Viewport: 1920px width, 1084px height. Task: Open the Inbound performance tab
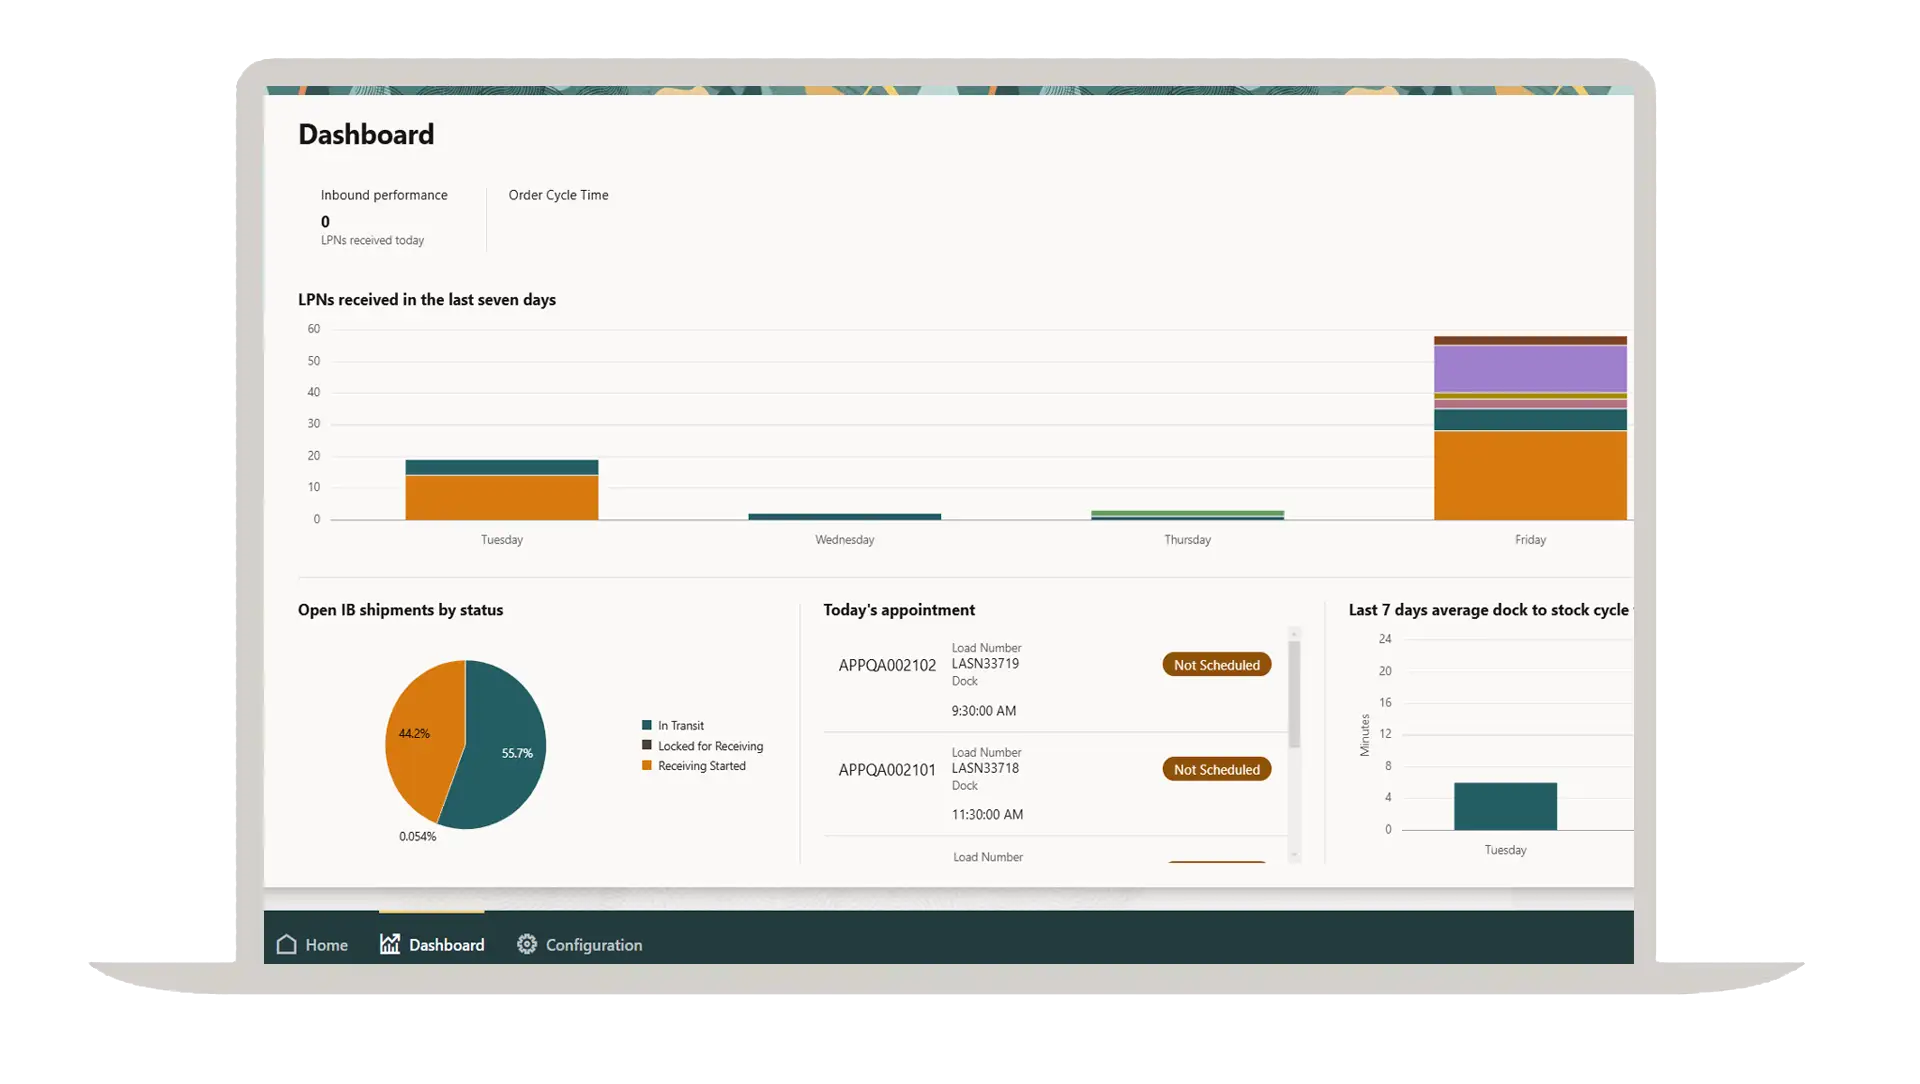(383, 195)
